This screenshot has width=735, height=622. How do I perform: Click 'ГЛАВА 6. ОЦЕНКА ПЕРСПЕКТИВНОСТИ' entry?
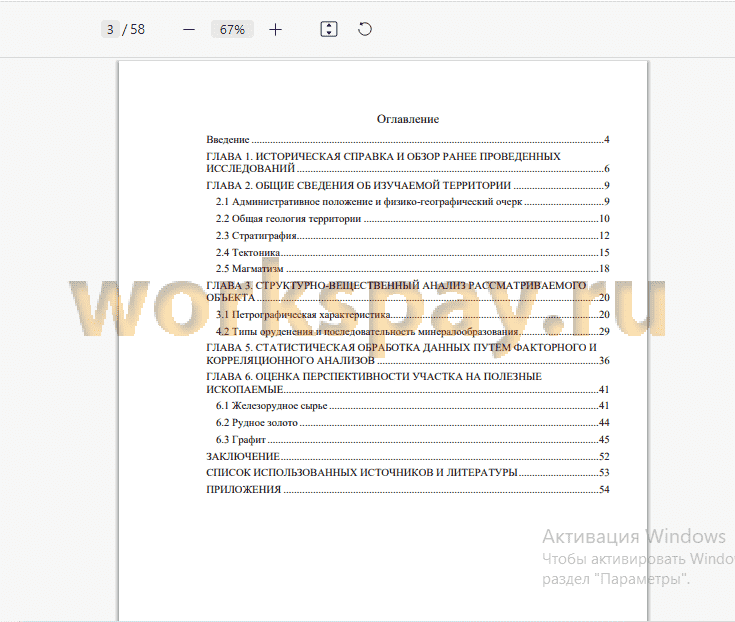[408, 383]
